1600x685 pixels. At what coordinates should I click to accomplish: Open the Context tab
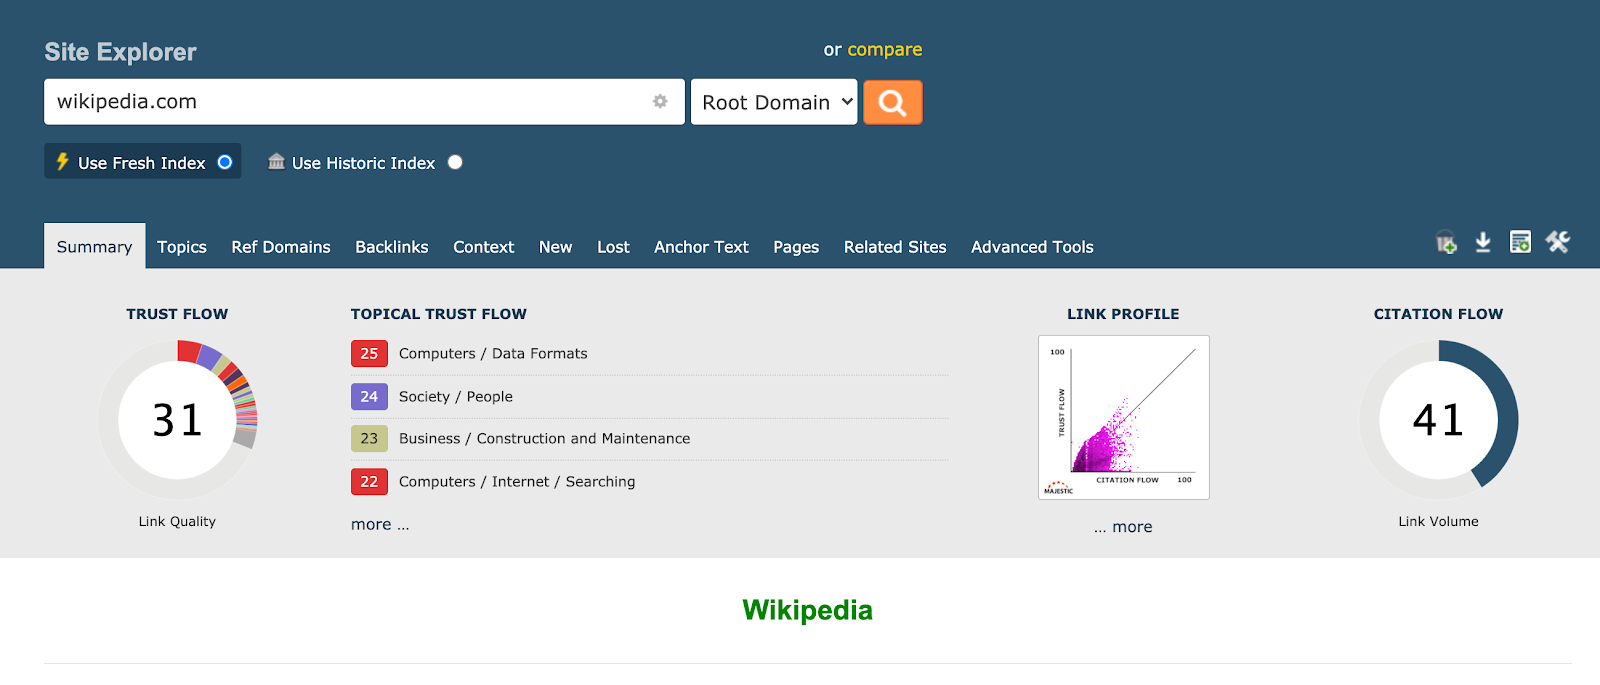(x=483, y=247)
